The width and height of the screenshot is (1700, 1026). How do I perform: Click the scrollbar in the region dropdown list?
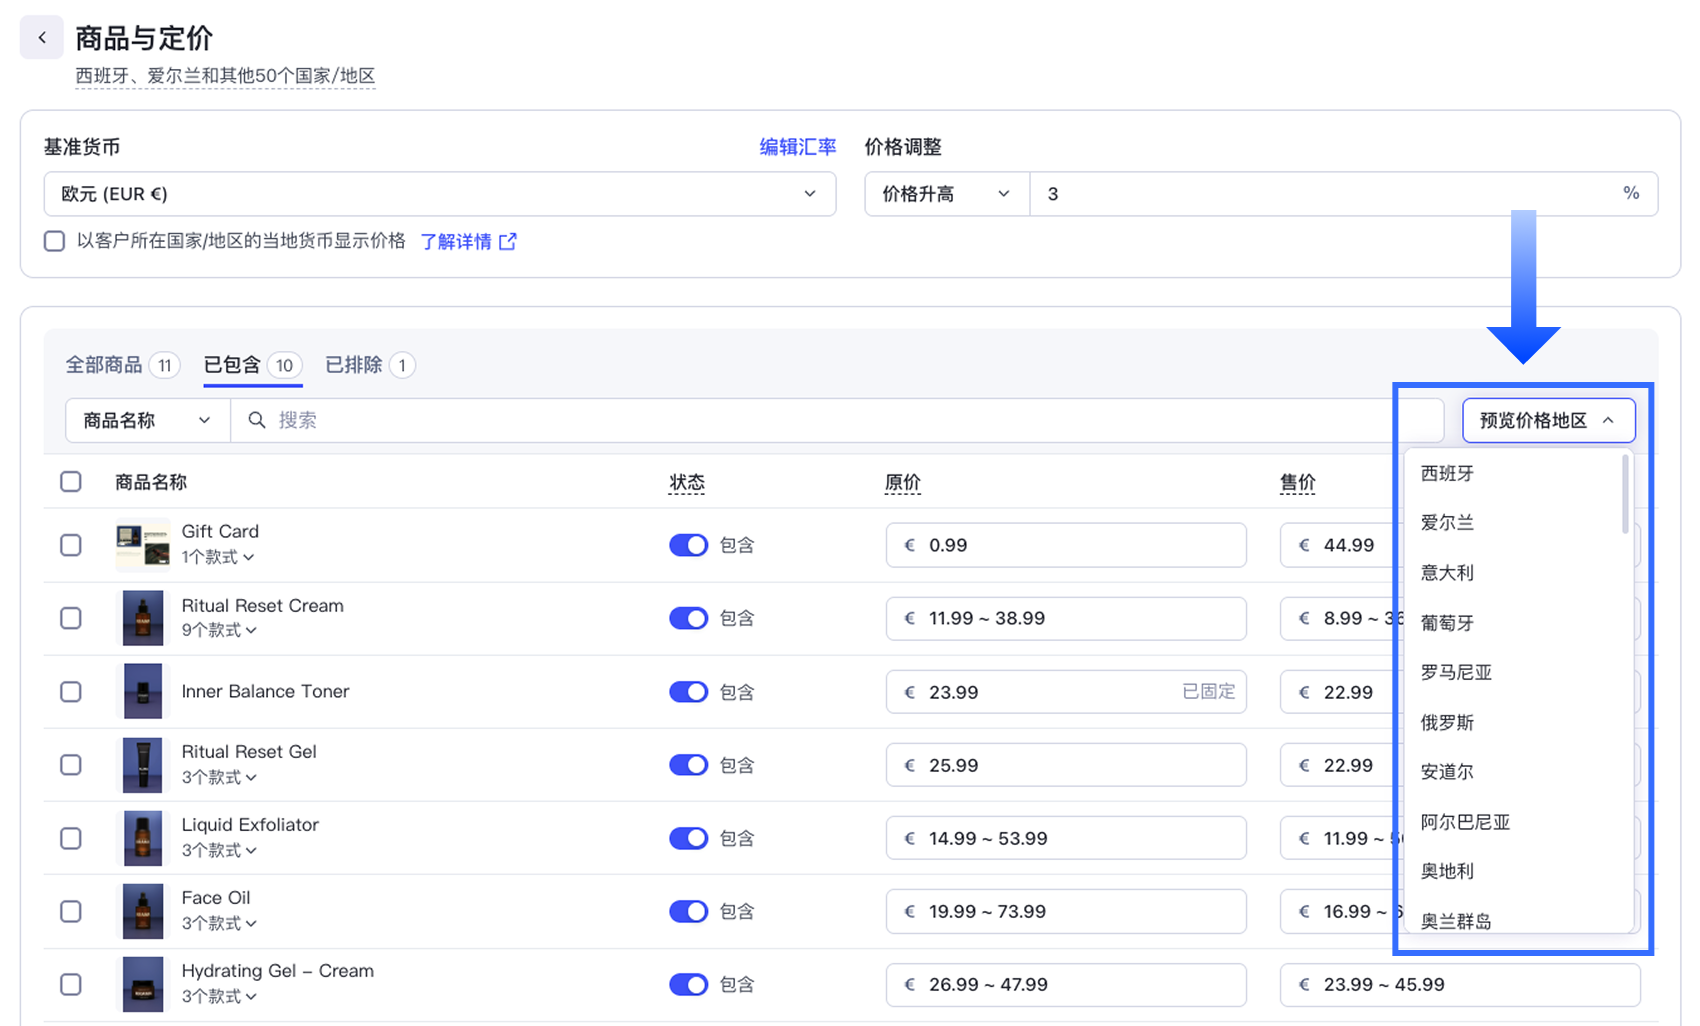[1625, 495]
